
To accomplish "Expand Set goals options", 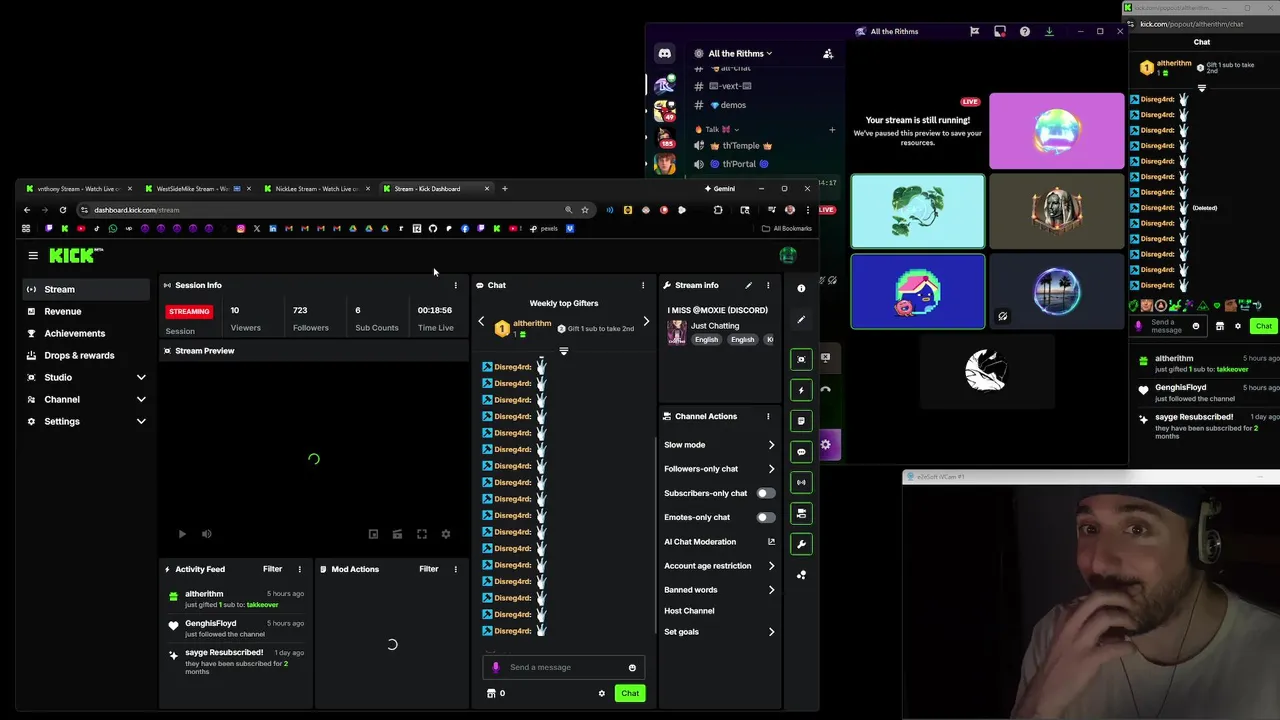I will 771,632.
